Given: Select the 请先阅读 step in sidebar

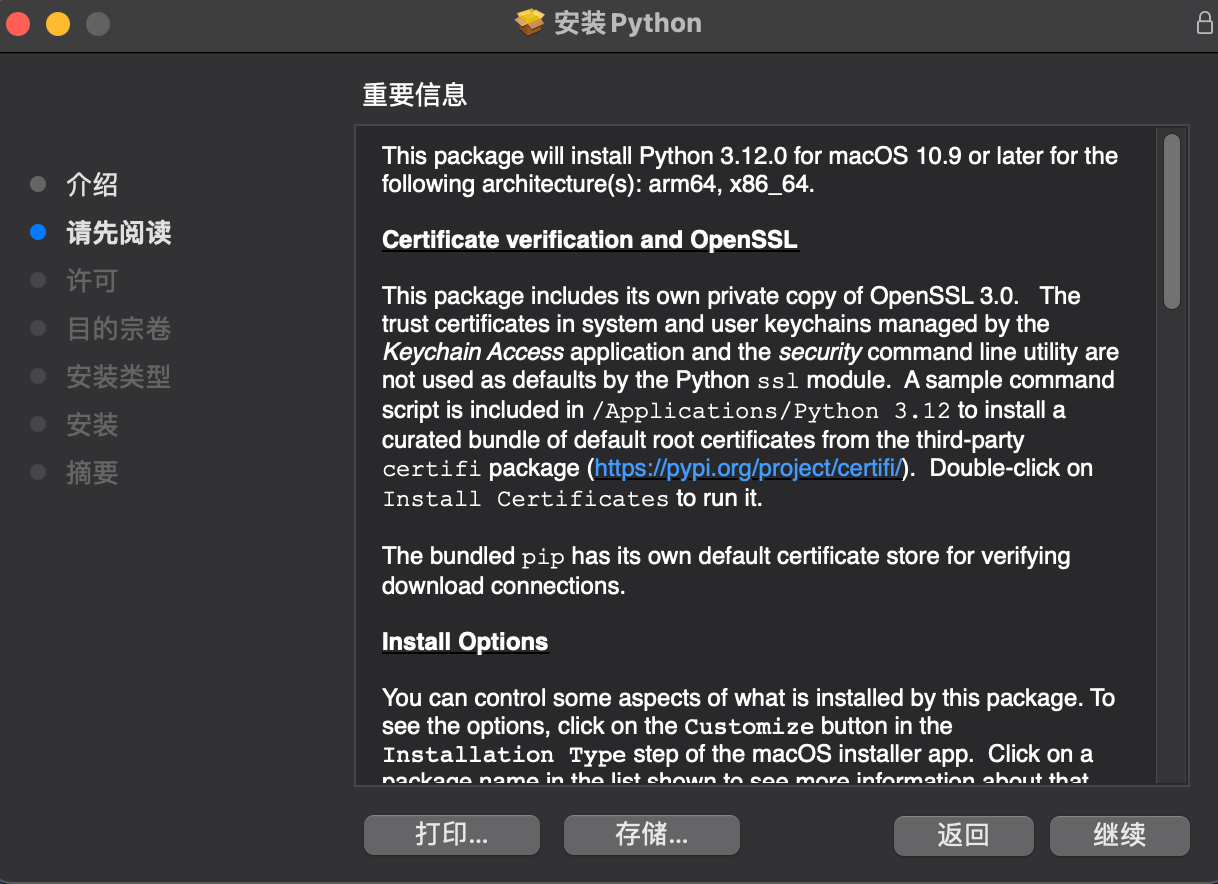Looking at the screenshot, I should click(119, 232).
